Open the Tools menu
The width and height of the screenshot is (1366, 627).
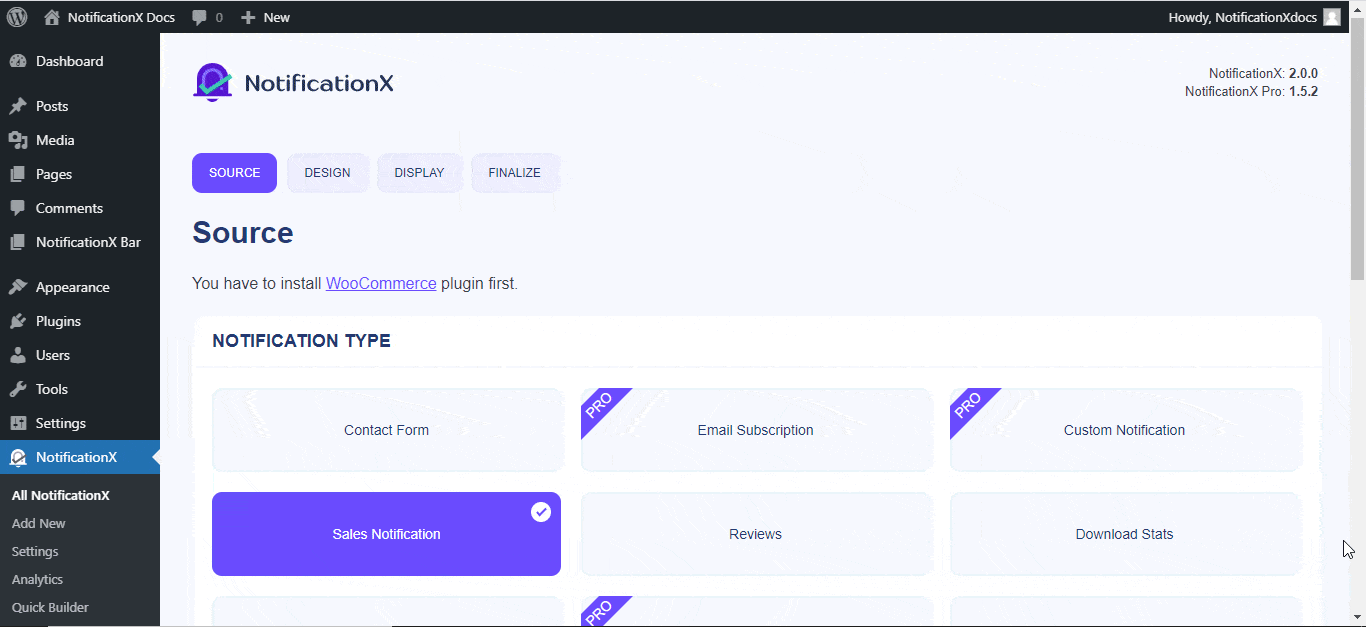pyautogui.click(x=80, y=389)
